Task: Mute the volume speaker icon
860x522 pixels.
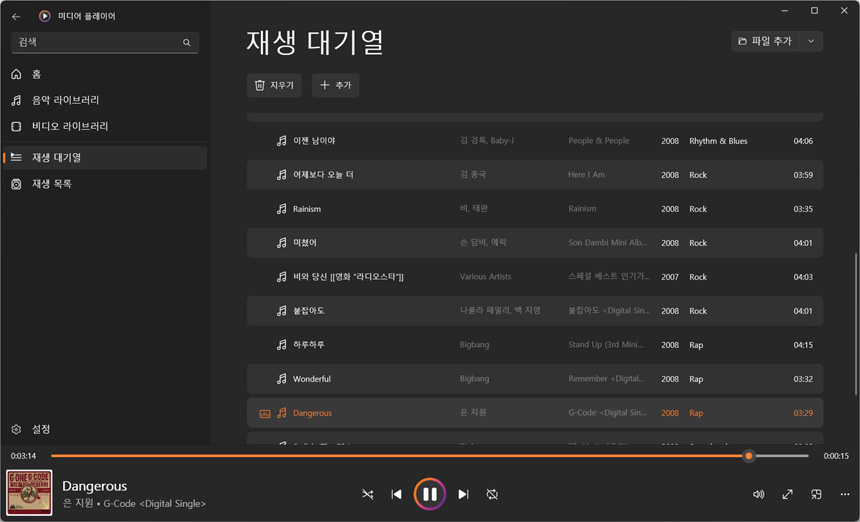Action: click(x=758, y=494)
